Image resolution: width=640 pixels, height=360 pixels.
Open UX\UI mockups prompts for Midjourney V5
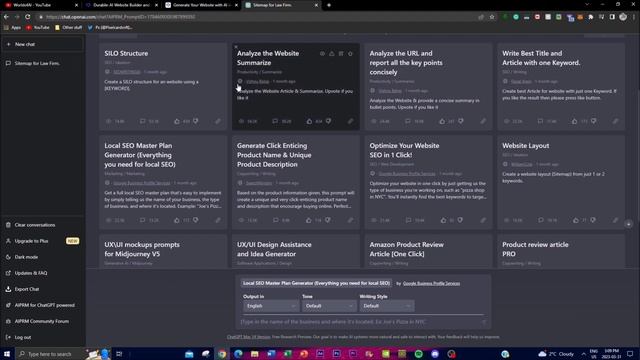coord(163,251)
